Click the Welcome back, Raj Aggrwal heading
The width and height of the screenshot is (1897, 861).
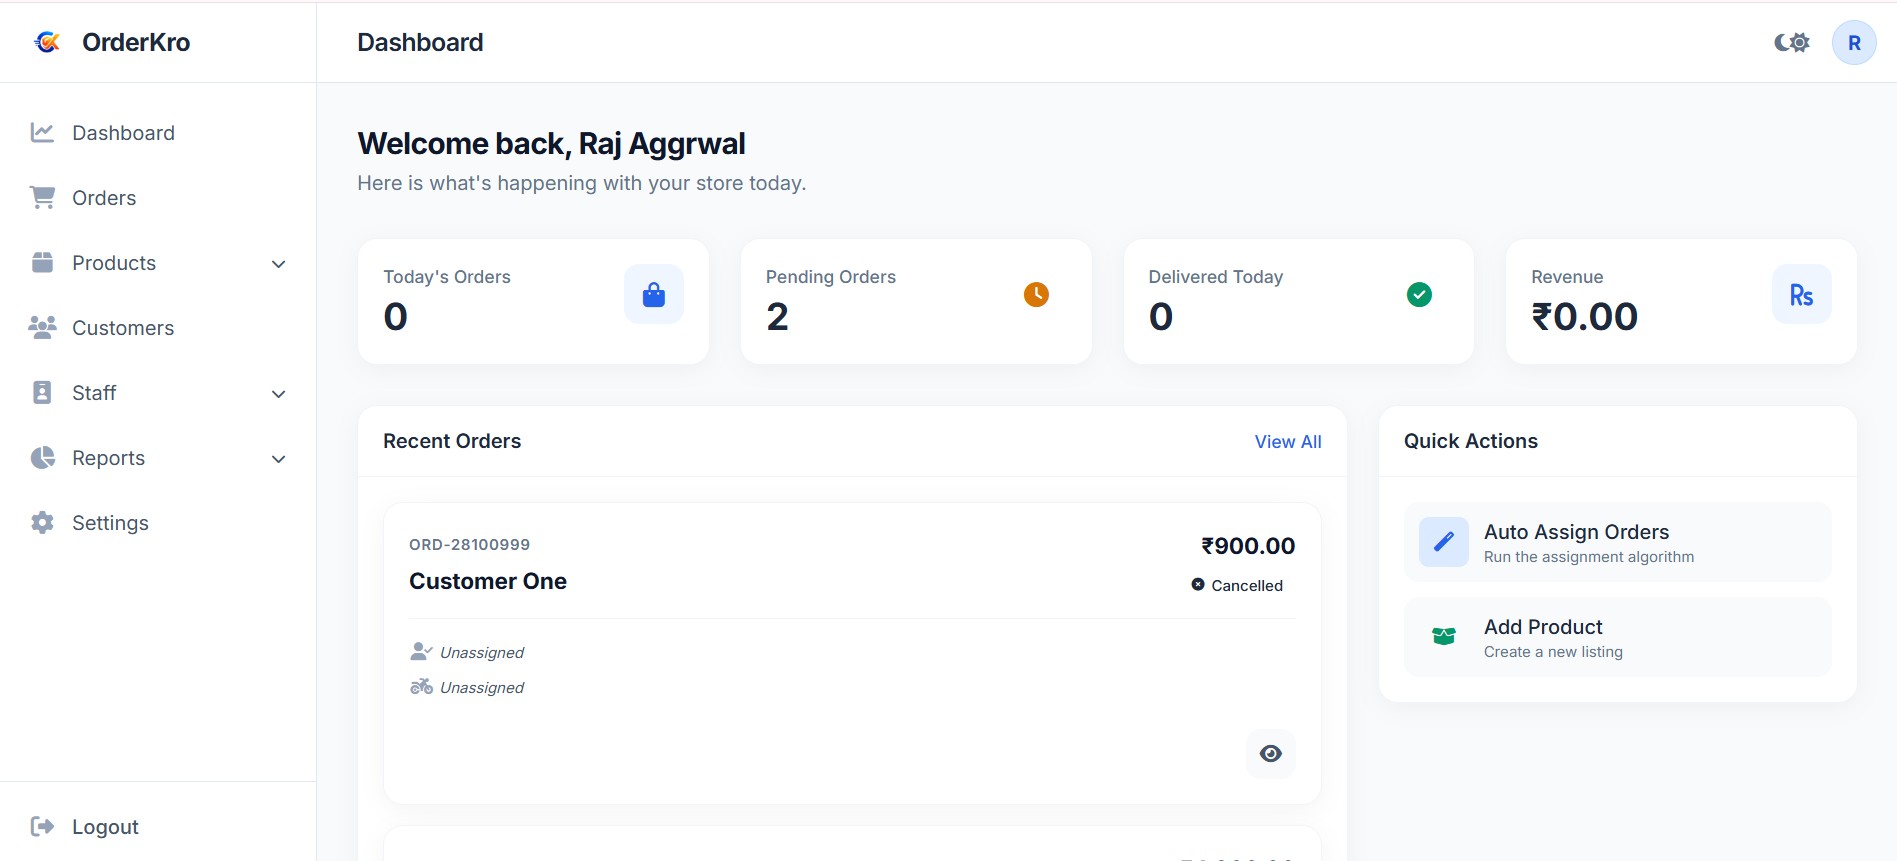[x=551, y=144]
